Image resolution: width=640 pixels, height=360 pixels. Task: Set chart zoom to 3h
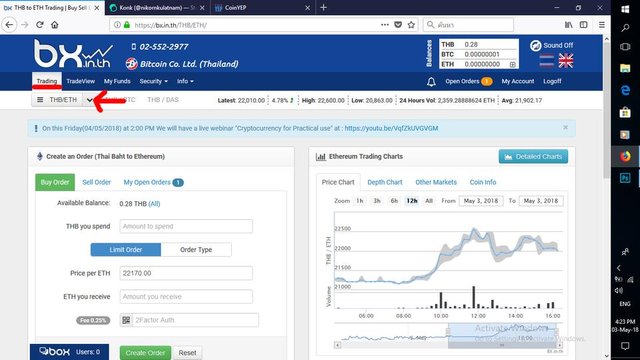pyautogui.click(x=377, y=201)
